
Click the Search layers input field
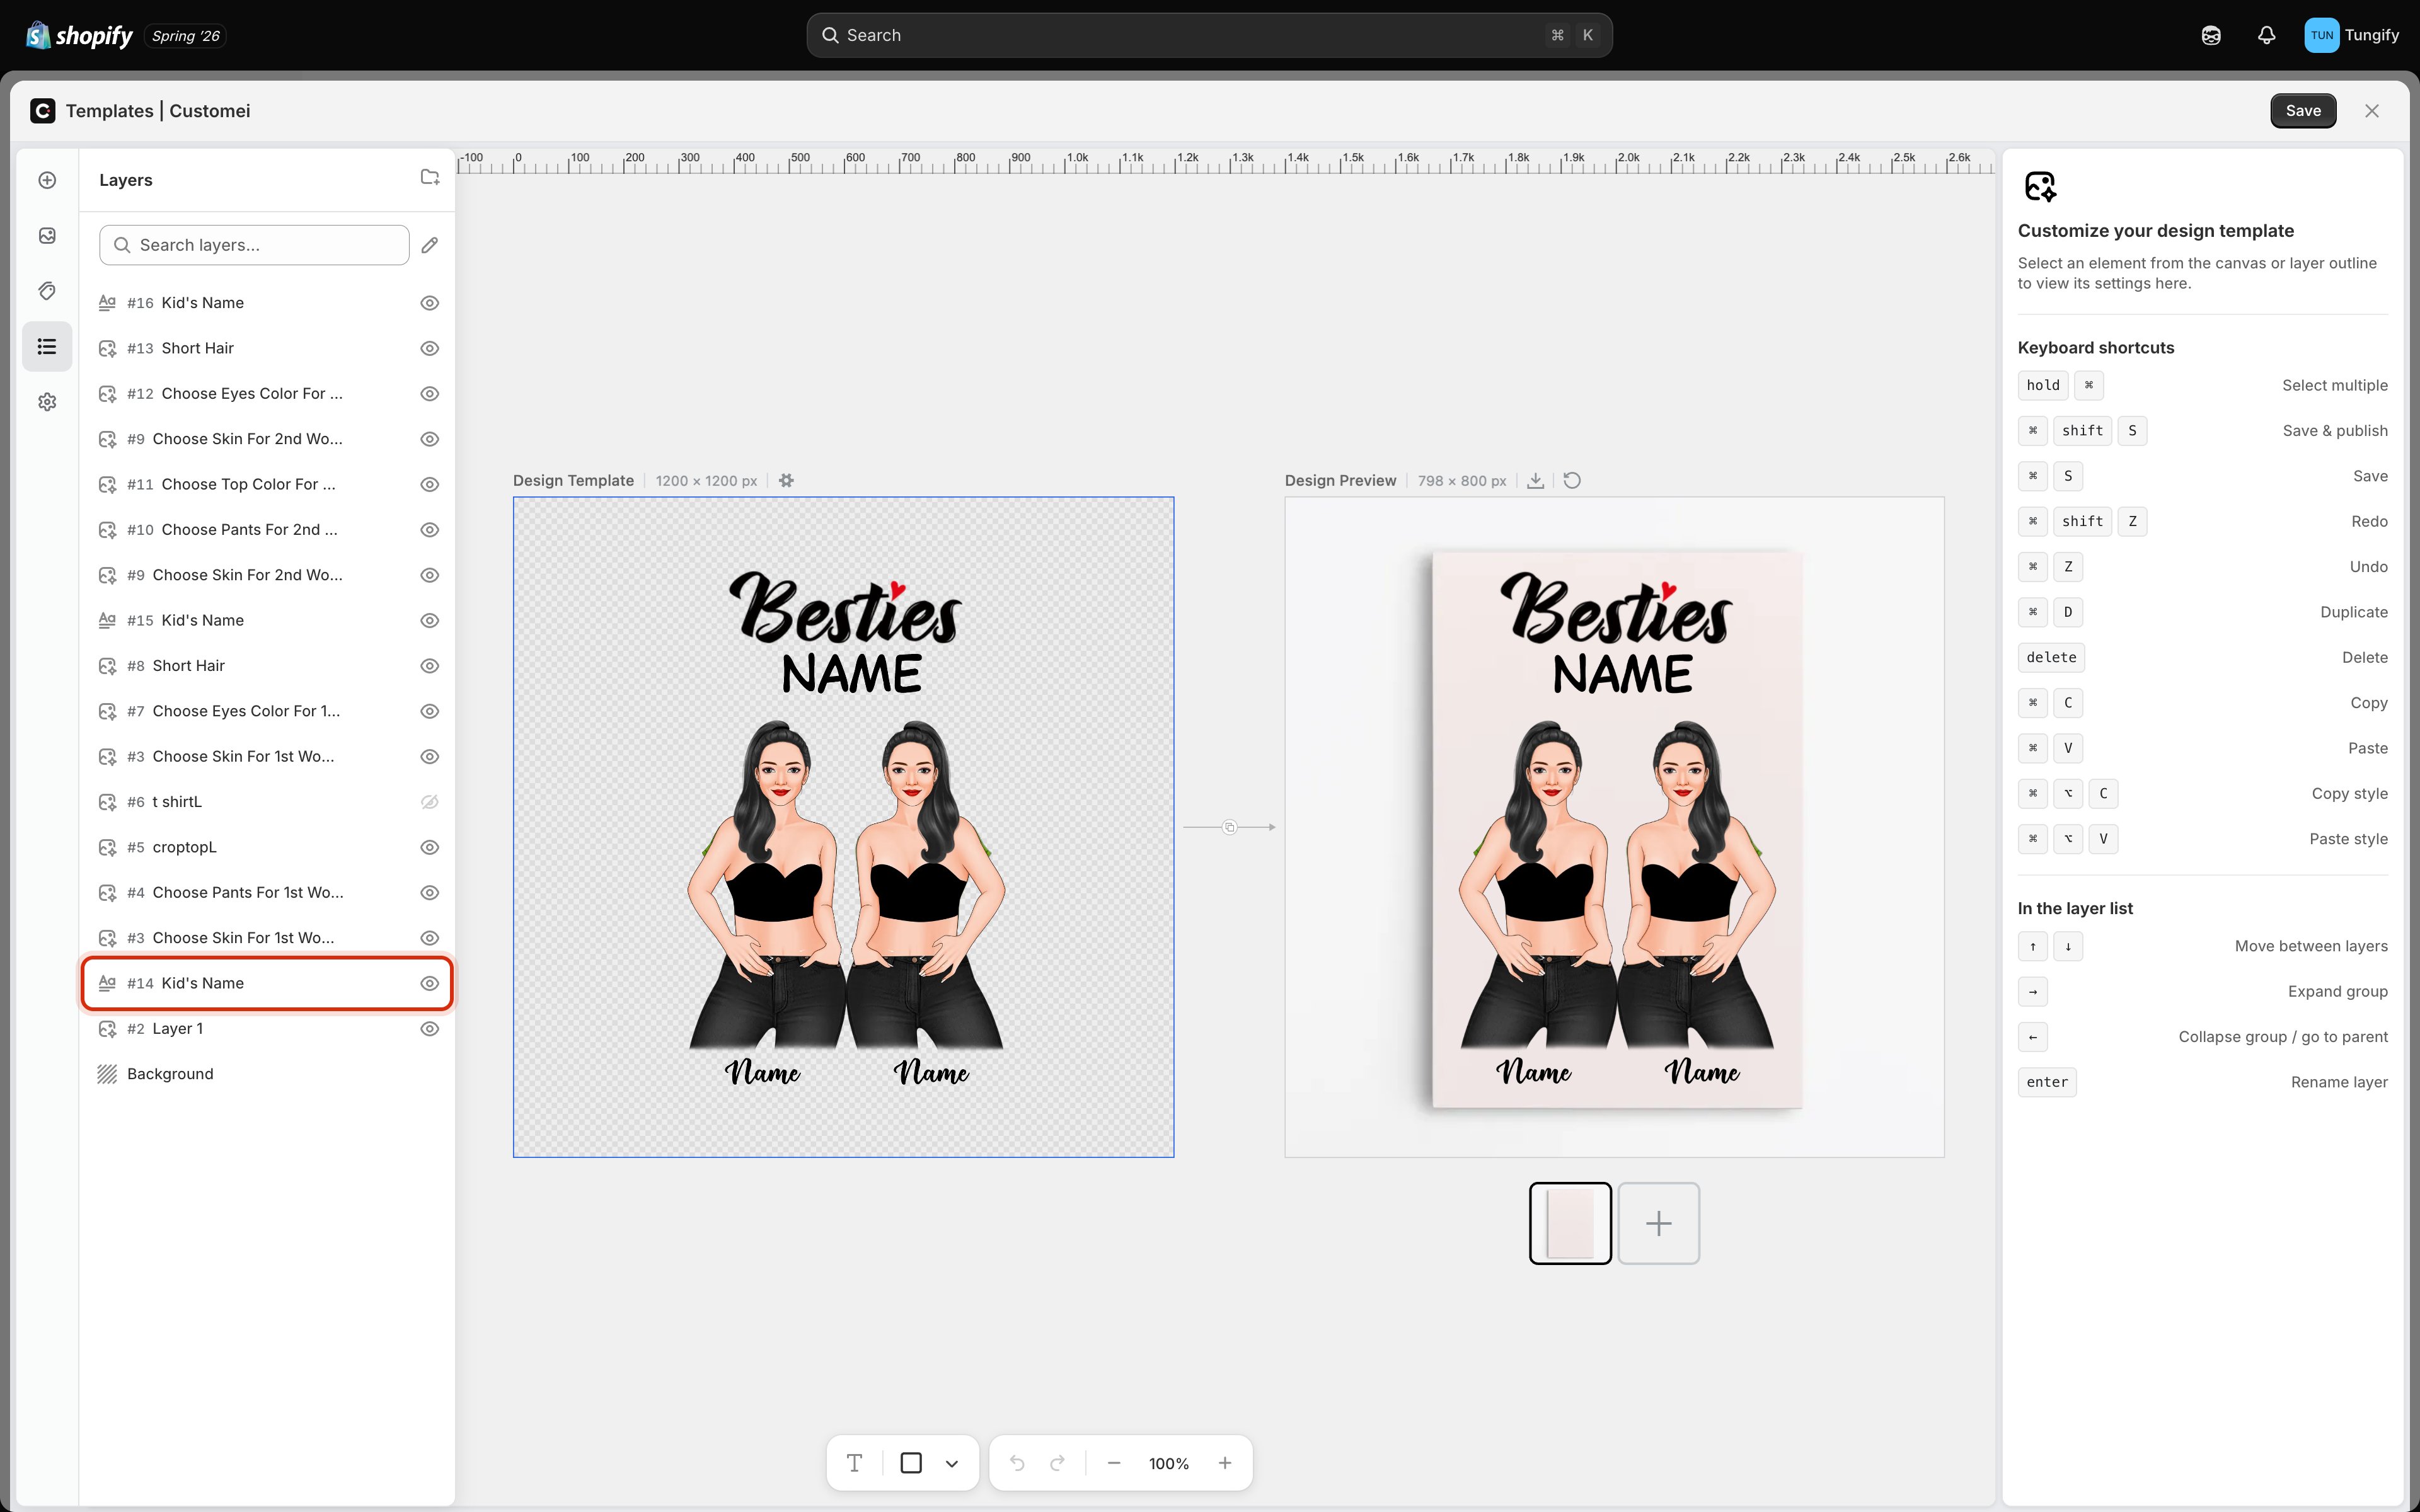click(255, 245)
